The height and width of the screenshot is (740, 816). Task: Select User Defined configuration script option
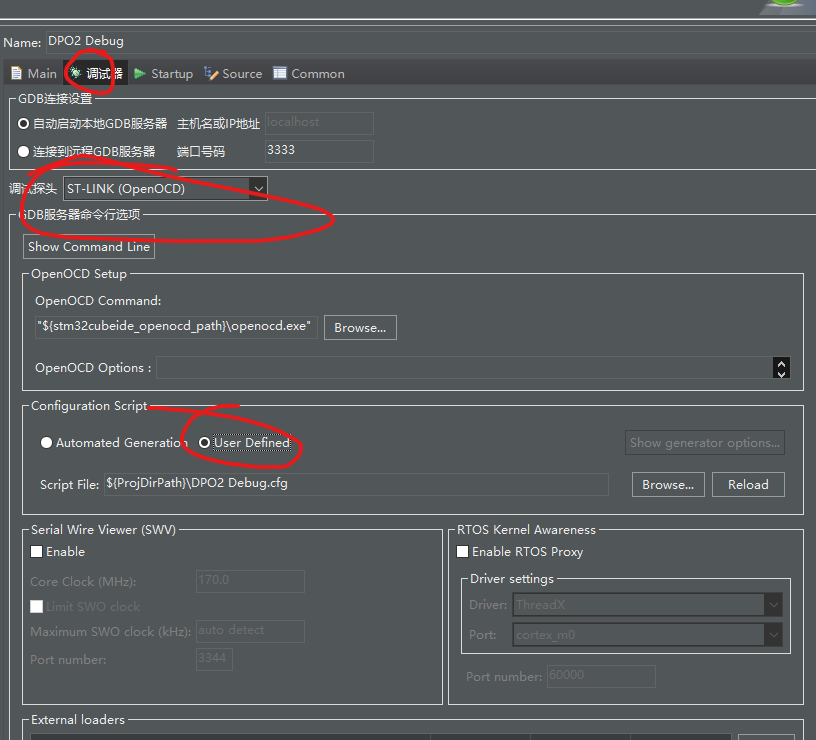(x=205, y=442)
